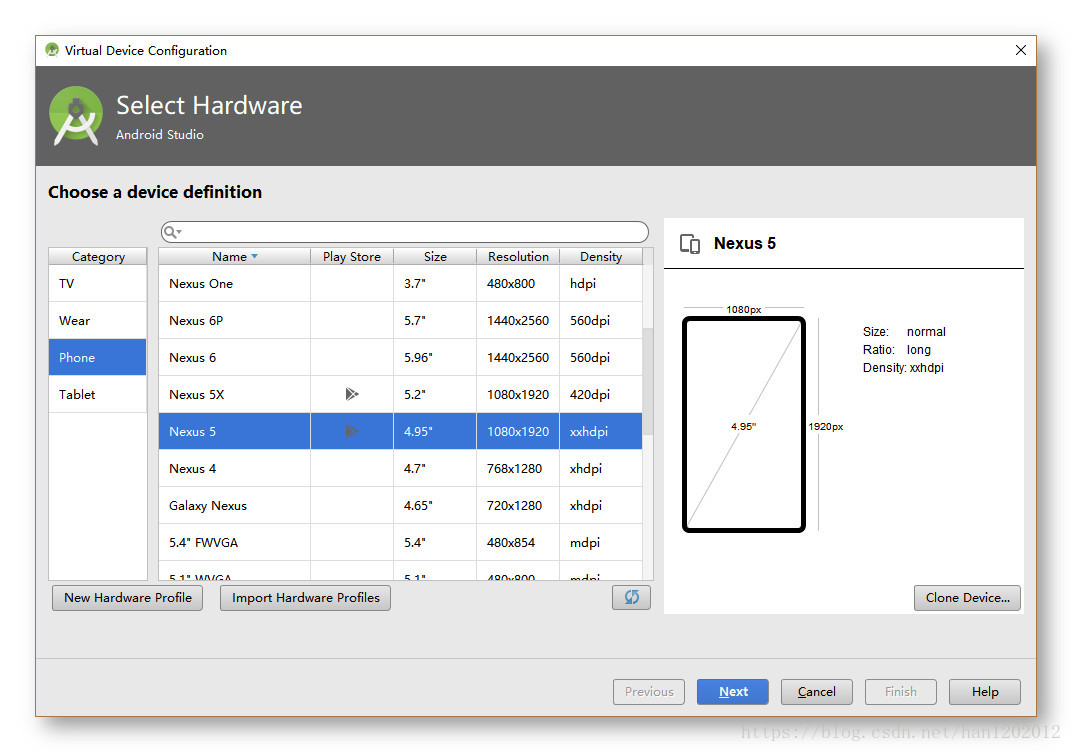Select the Tablet category
The height and width of the screenshot is (752, 1072).
click(98, 394)
